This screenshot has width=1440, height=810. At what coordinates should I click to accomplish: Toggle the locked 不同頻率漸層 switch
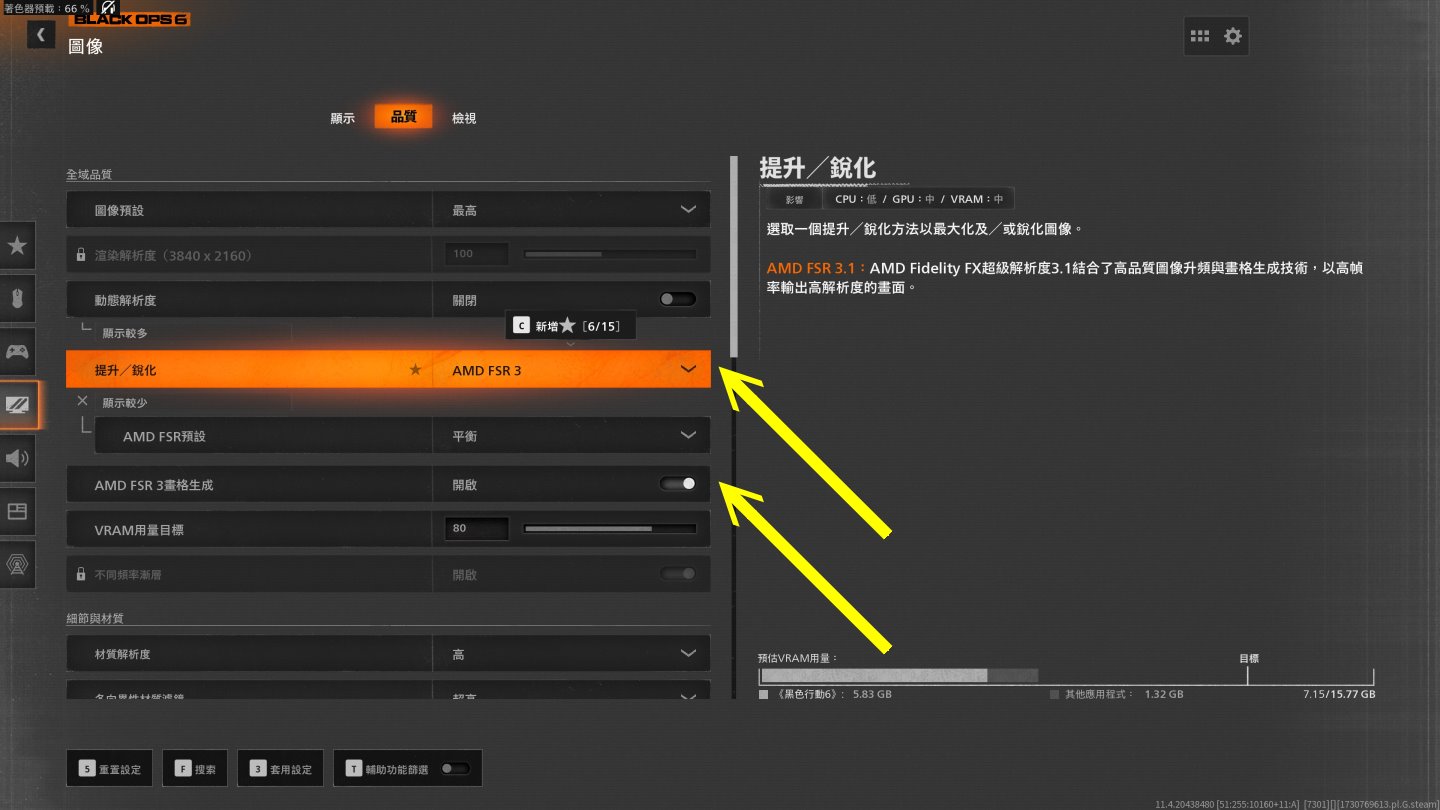(x=678, y=574)
